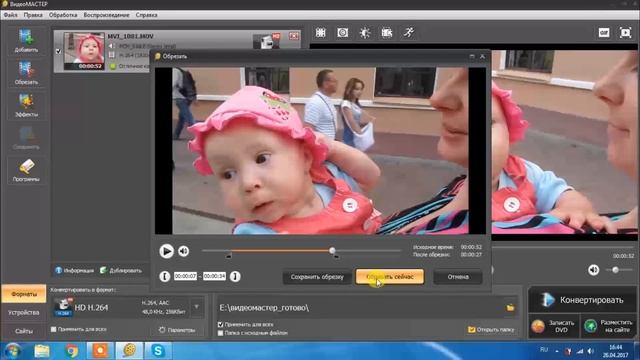640x360 pixels.
Task: Uncheck the MVI video file checkbox
Action: (x=58, y=51)
